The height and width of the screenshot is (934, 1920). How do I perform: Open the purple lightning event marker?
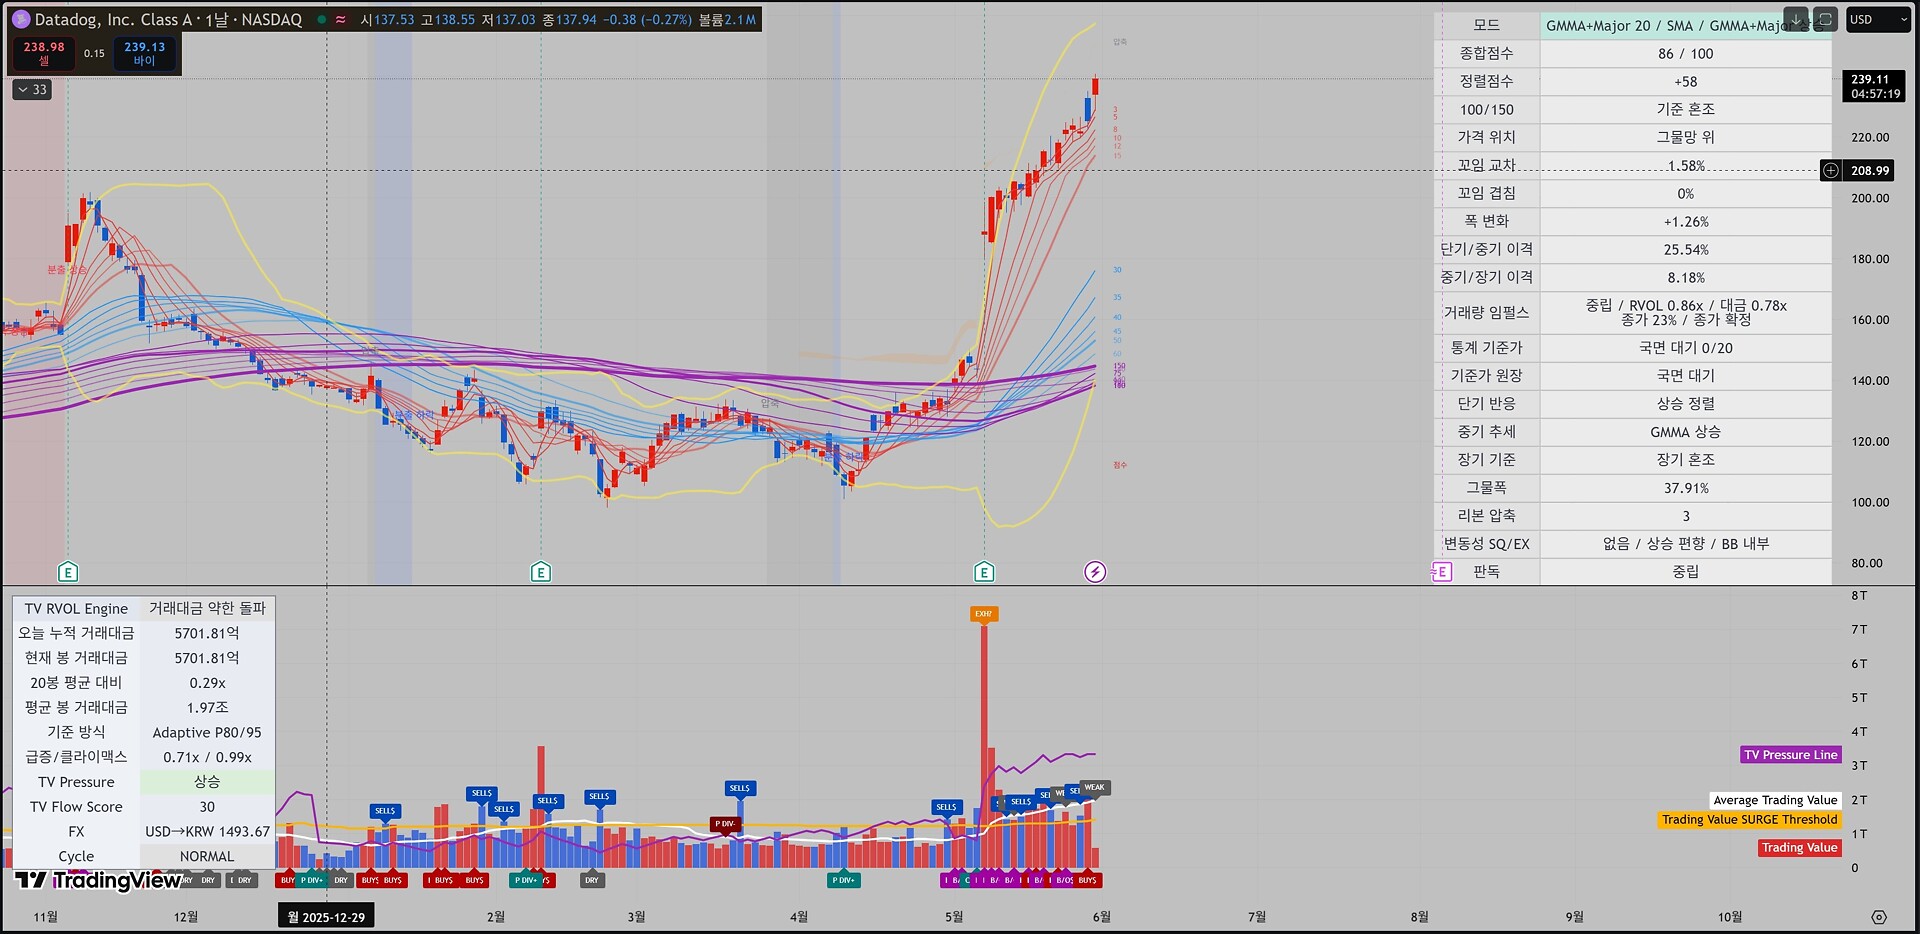coord(1095,572)
